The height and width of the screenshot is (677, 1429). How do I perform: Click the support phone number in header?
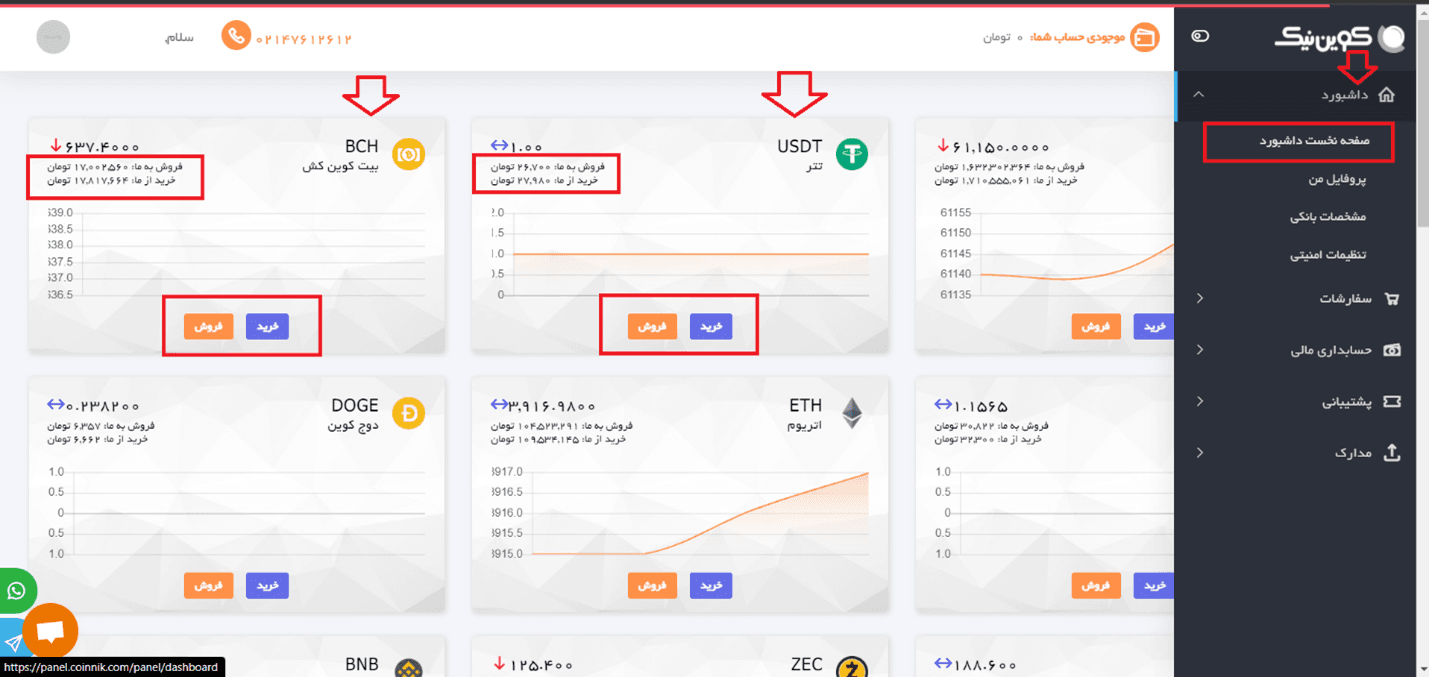pos(304,38)
